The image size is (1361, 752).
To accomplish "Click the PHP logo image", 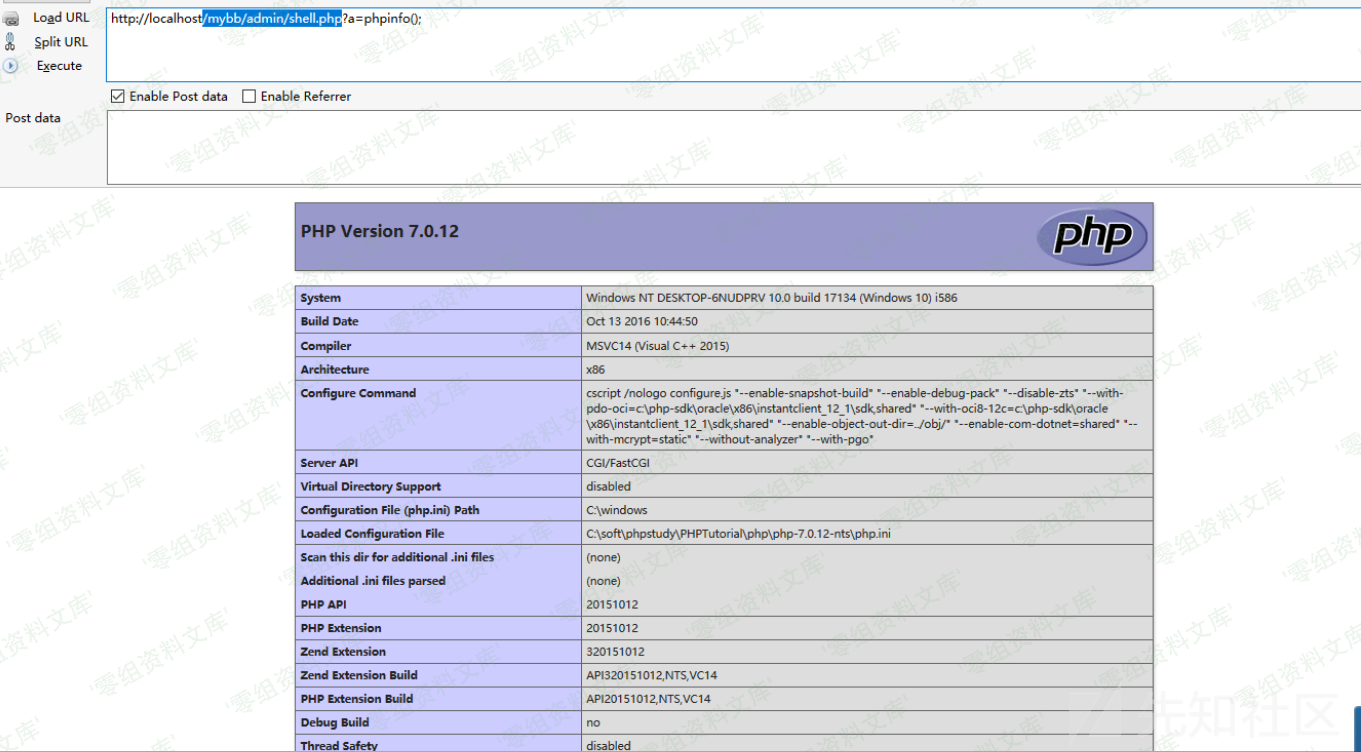I will click(1092, 237).
